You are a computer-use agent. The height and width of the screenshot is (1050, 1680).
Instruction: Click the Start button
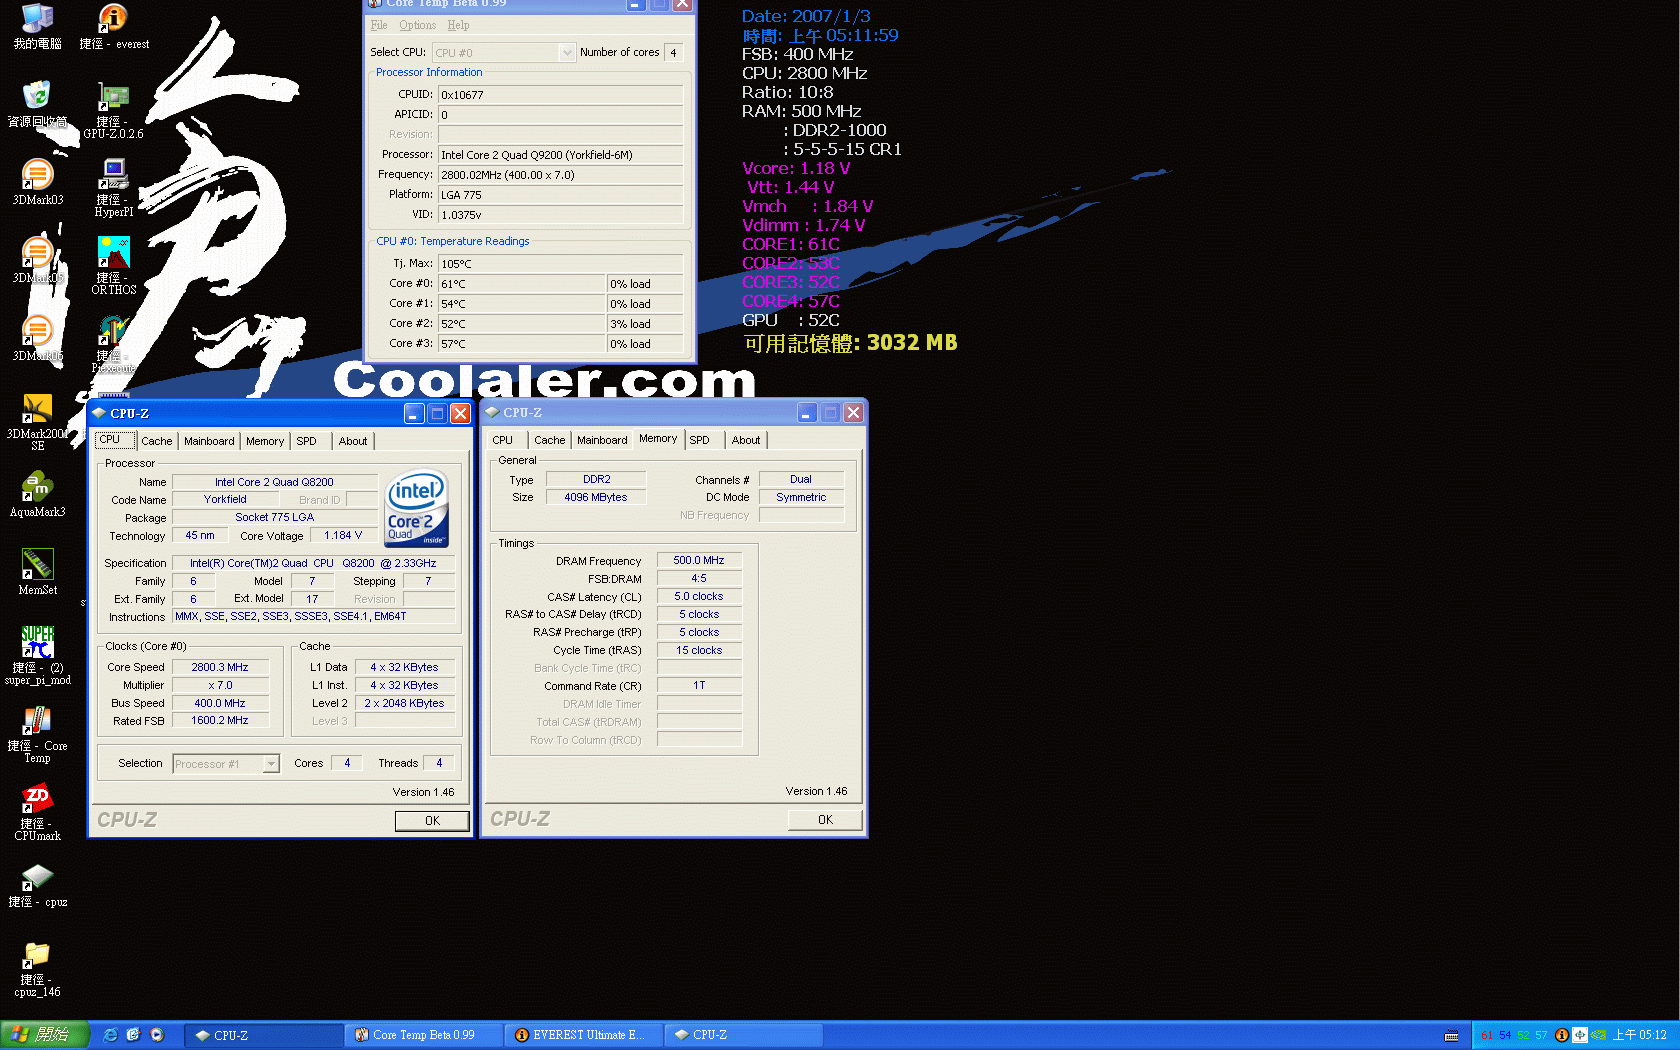pyautogui.click(x=45, y=1035)
